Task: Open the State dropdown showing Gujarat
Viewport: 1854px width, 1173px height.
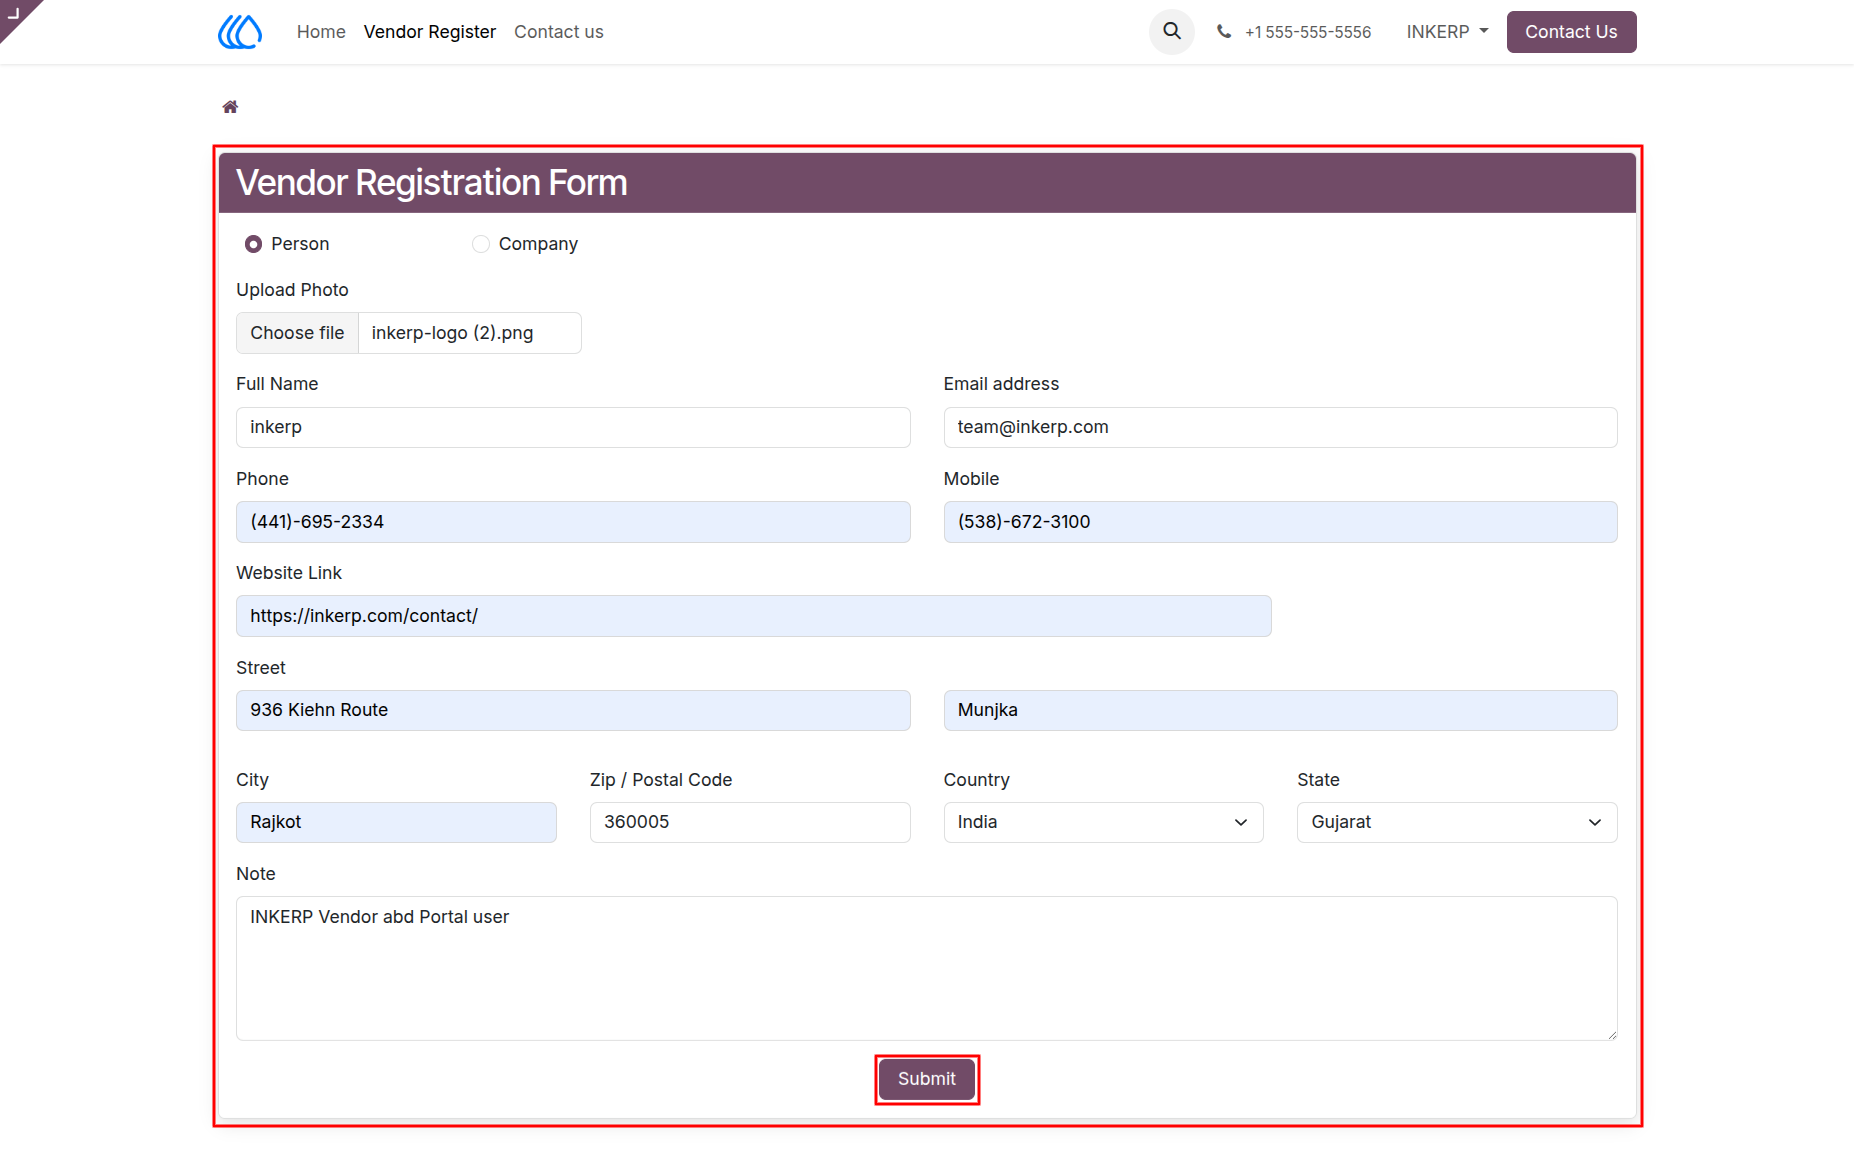Action: pos(1457,822)
